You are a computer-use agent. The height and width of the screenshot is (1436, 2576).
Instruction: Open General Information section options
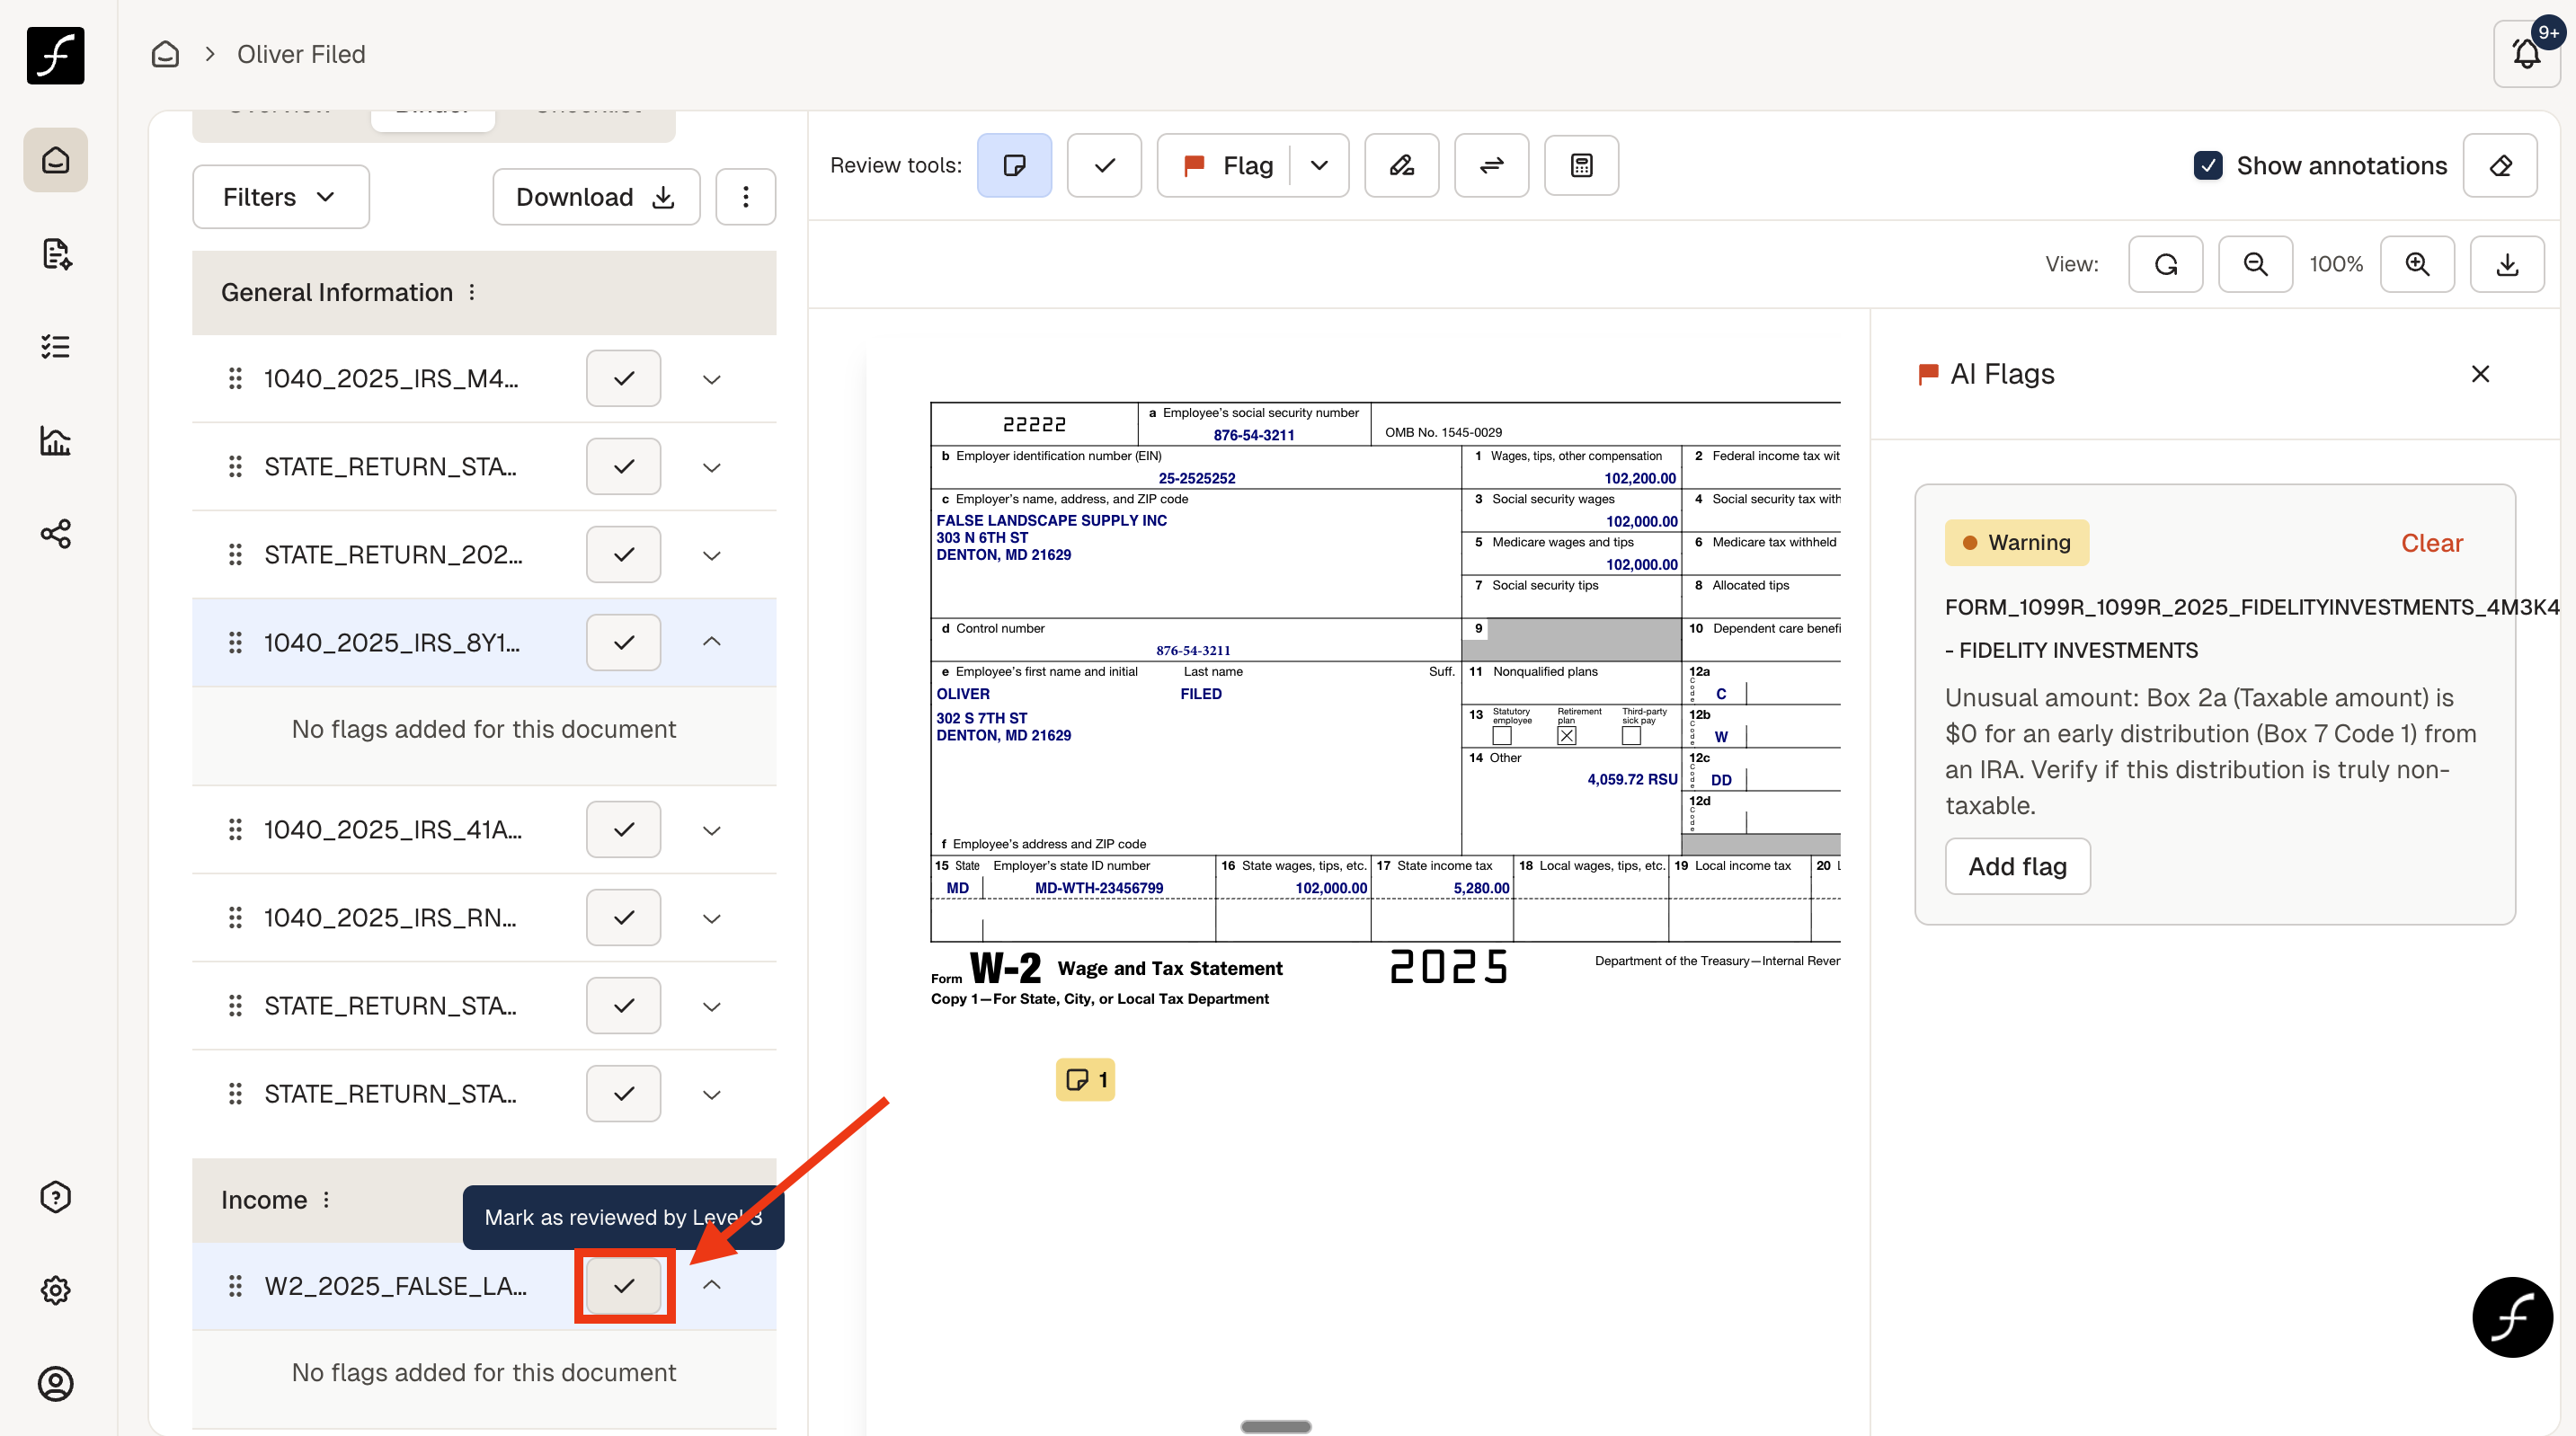pos(472,292)
